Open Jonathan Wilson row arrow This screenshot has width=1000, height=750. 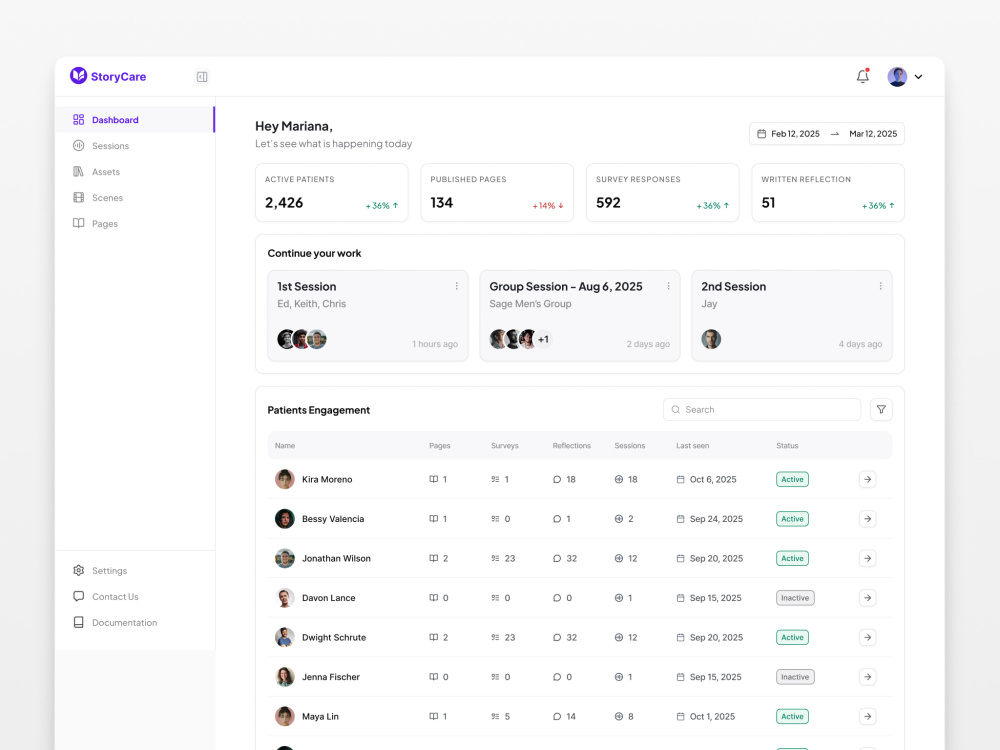pyautogui.click(x=867, y=559)
